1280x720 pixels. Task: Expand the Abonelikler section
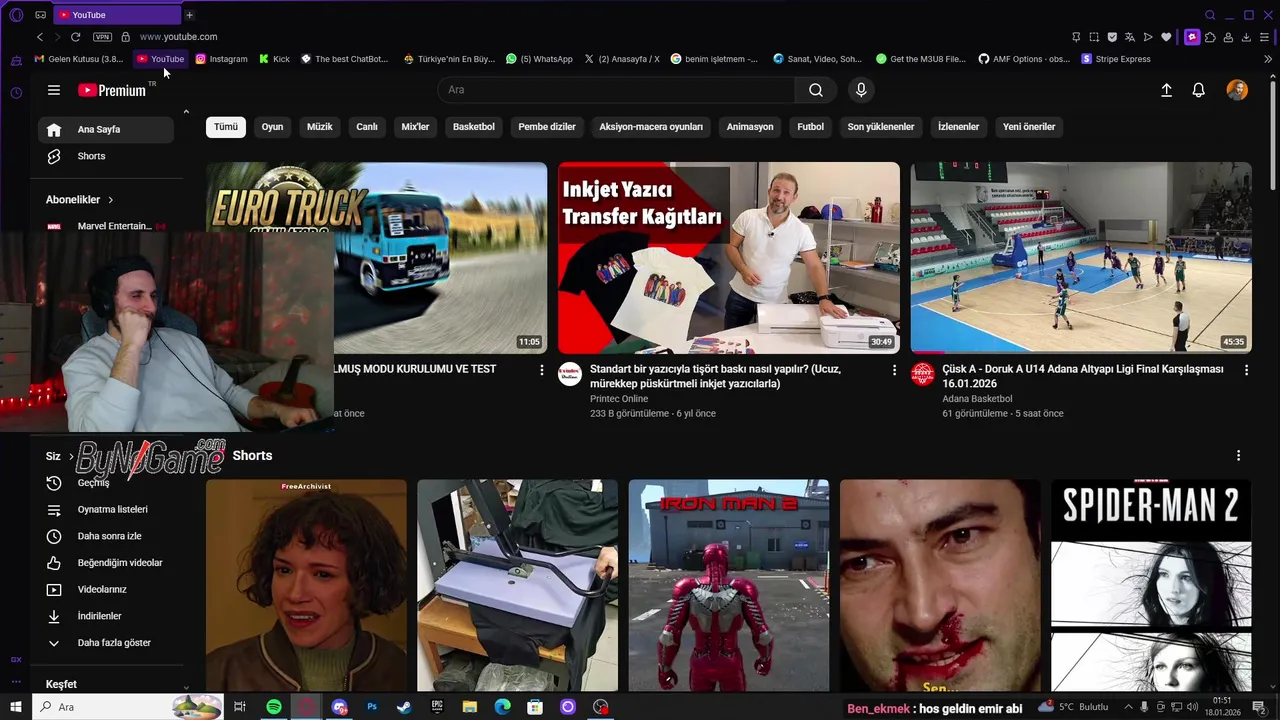(79, 200)
